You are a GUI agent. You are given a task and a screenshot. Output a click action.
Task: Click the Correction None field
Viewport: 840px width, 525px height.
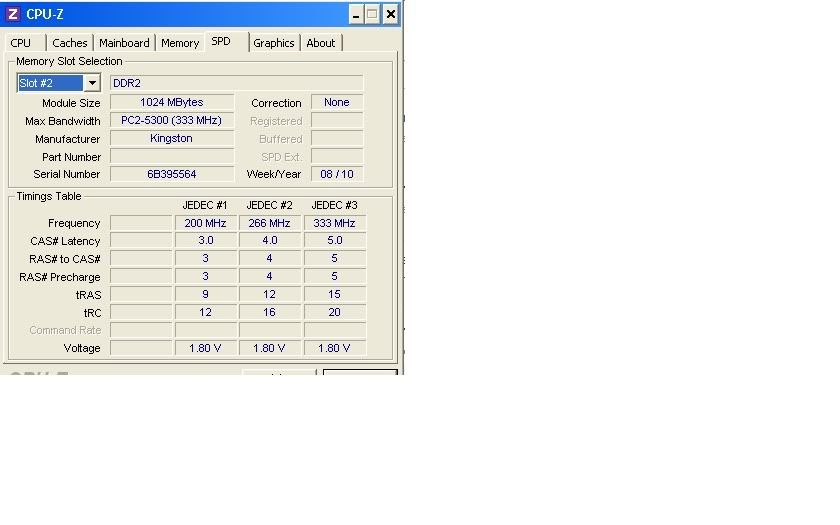click(x=337, y=102)
